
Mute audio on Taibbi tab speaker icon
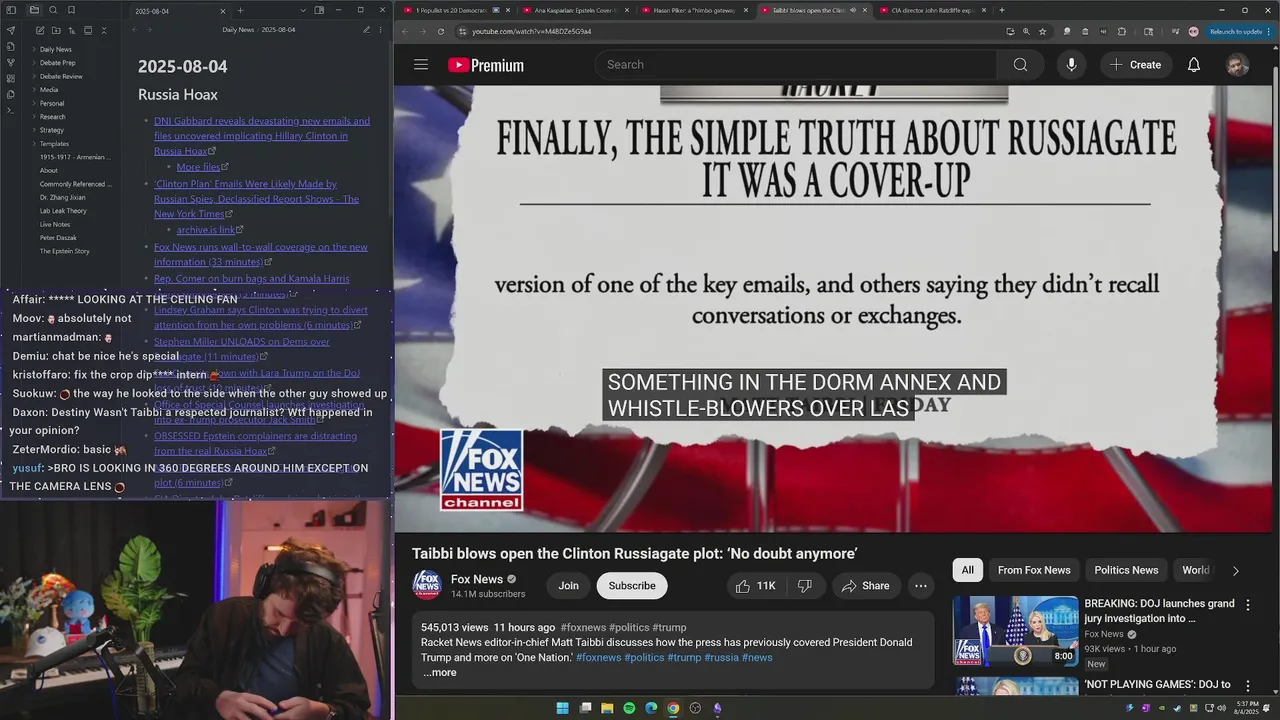click(x=852, y=10)
